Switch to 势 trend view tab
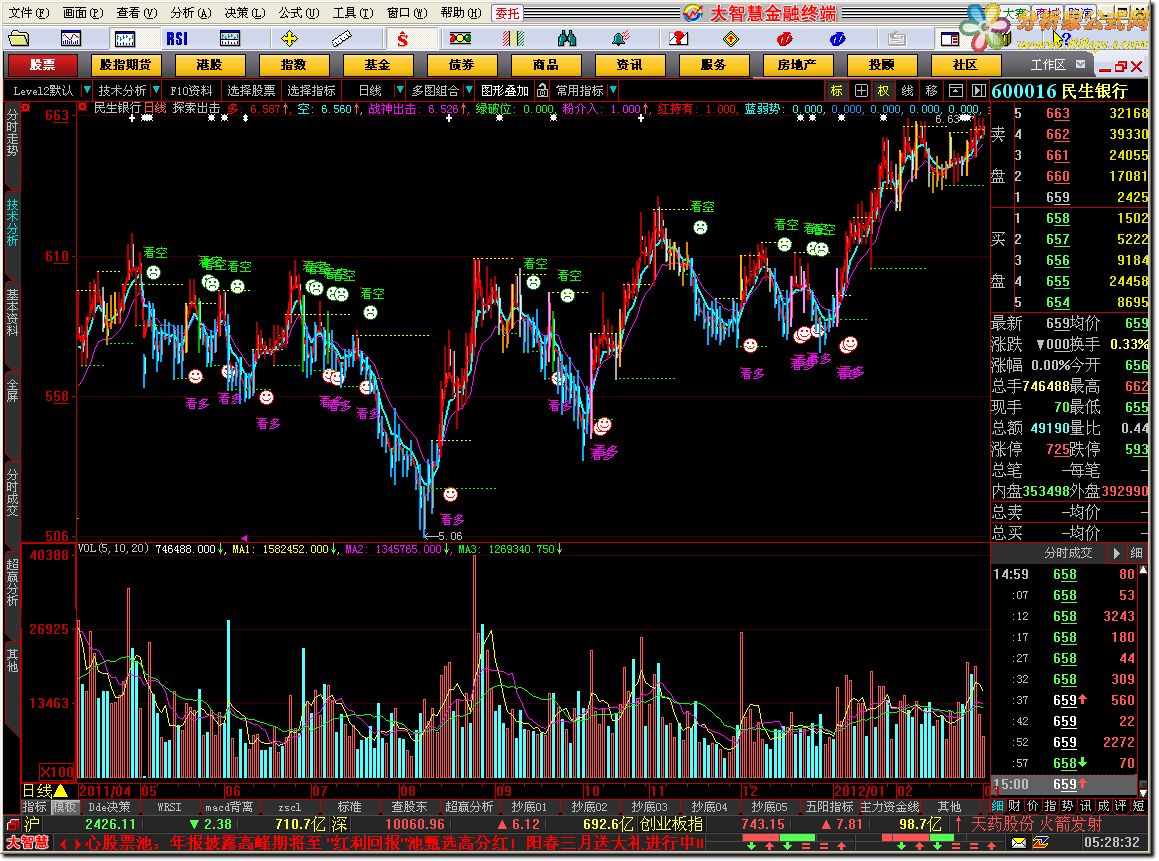Viewport: 1159px width, 861px height. pos(1068,806)
